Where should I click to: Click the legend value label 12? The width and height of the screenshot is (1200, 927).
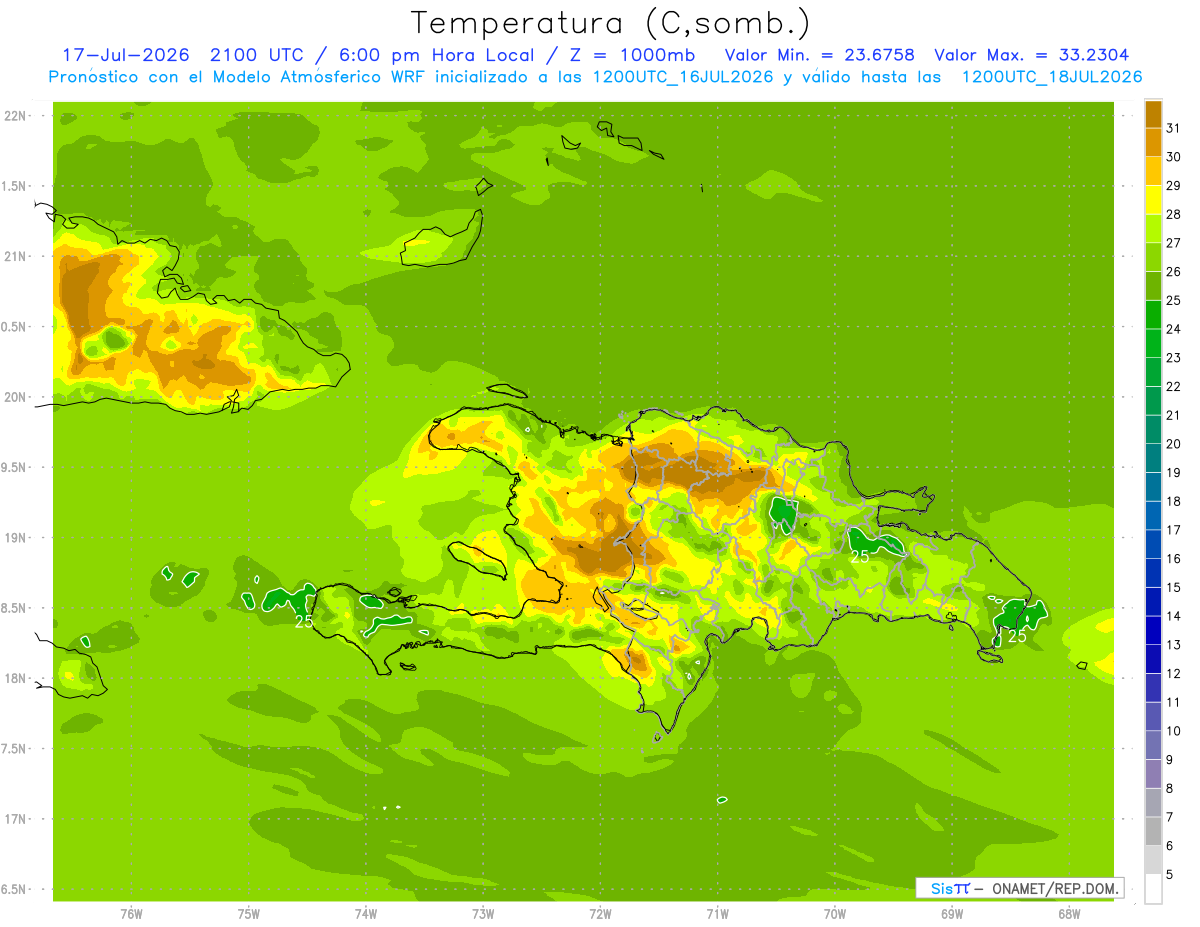(1174, 674)
